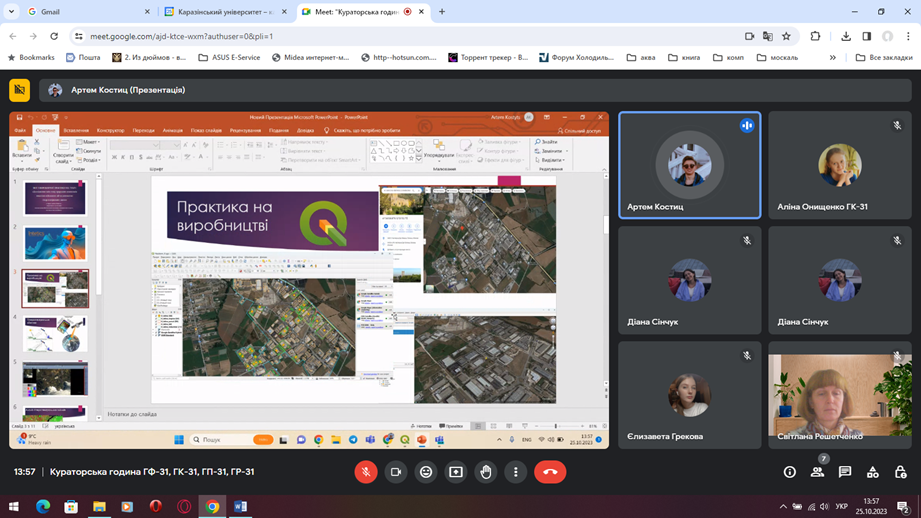Raise your hand in the meeting
The width and height of the screenshot is (921, 518).
click(486, 472)
